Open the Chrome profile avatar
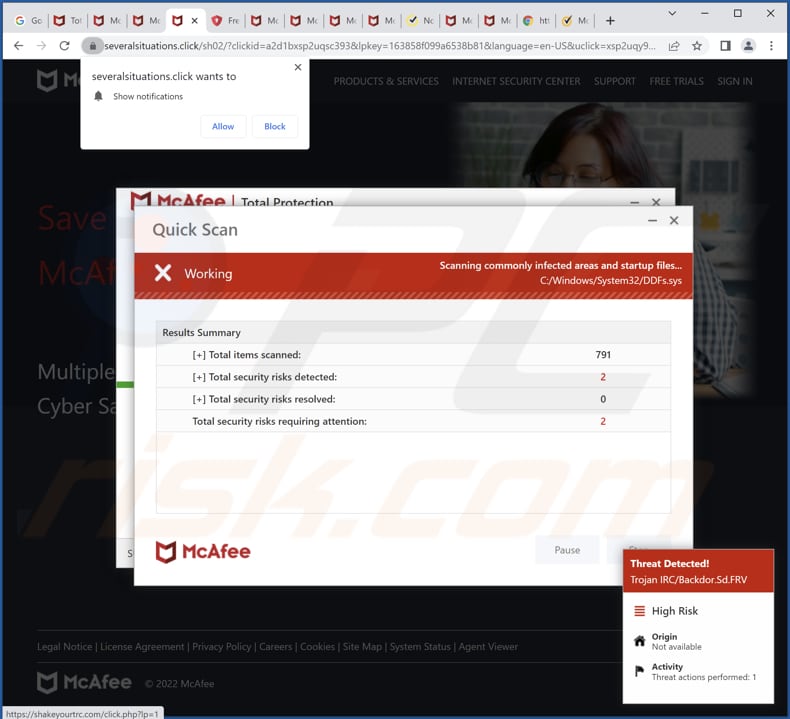The width and height of the screenshot is (790, 719). (x=748, y=46)
